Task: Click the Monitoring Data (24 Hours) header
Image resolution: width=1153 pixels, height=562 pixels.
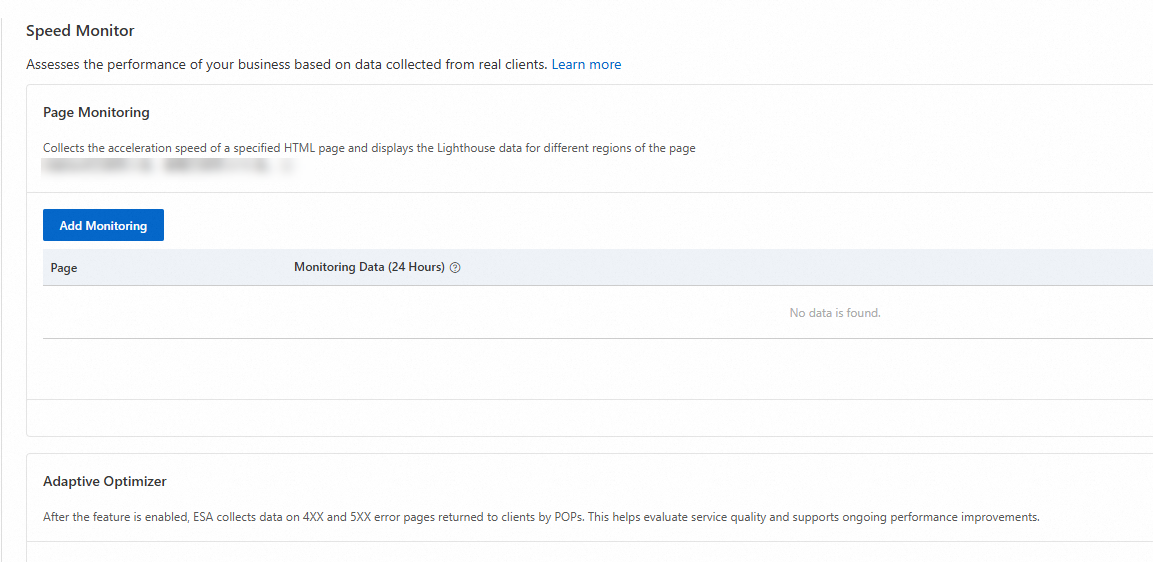Action: point(369,267)
